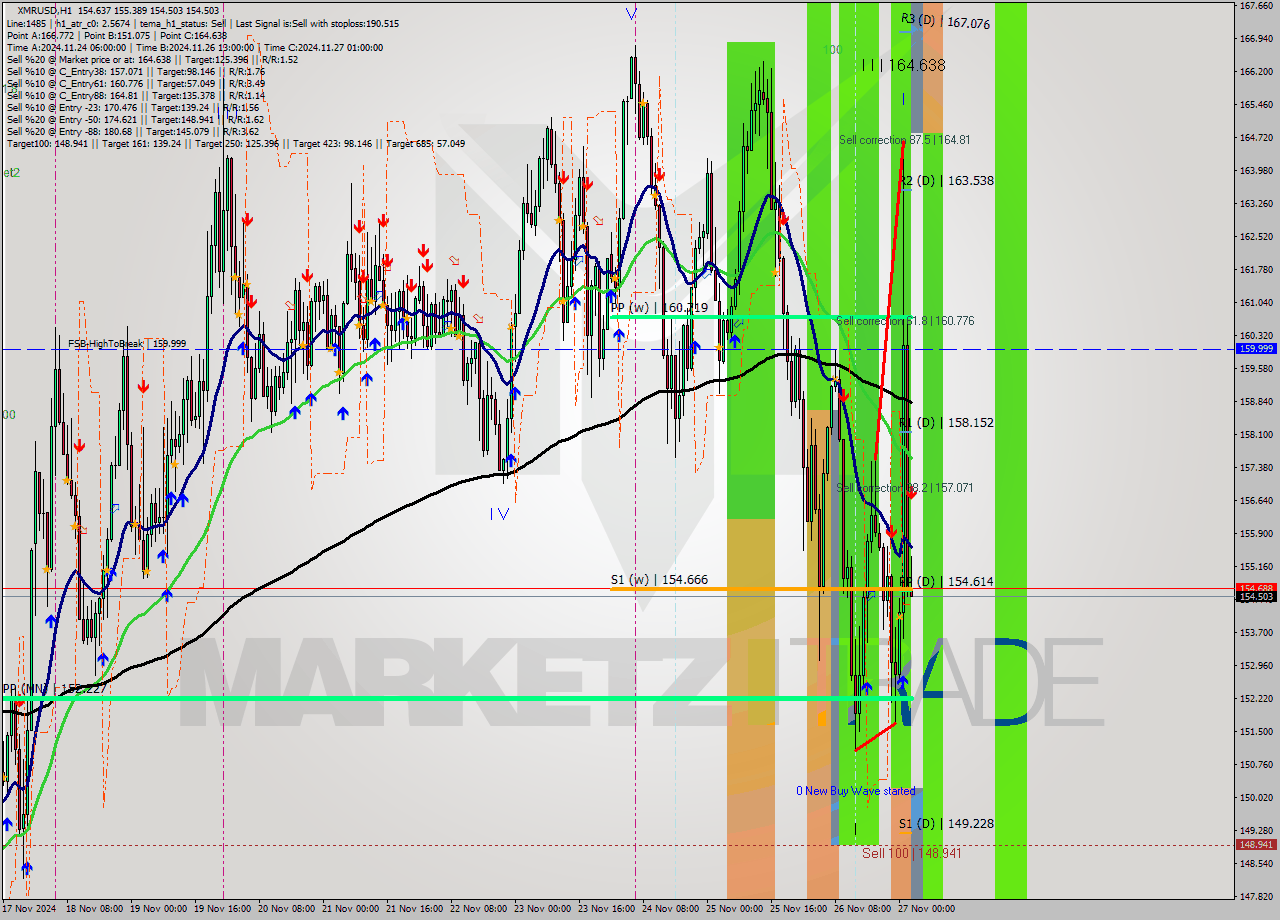Click the '27 Nov 00:00' time axis label
Viewport: 1280px width, 920px height.
tap(927, 910)
